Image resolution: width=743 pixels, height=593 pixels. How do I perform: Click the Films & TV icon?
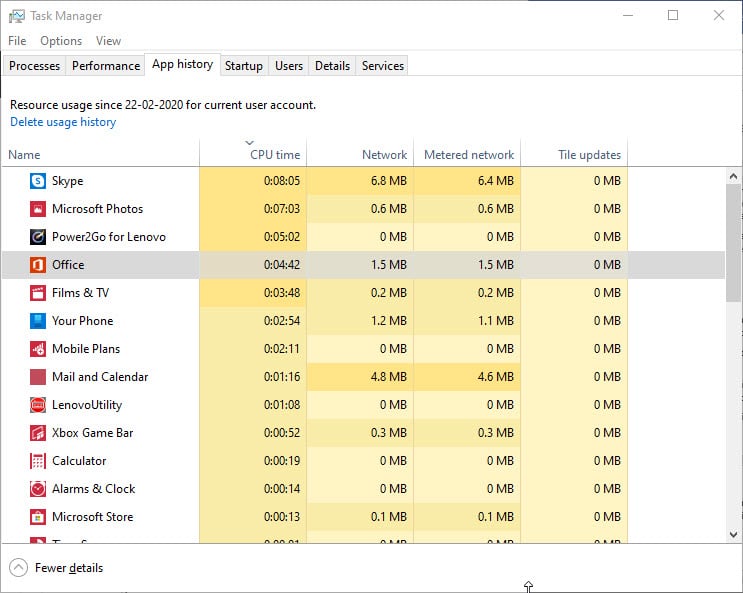click(38, 293)
